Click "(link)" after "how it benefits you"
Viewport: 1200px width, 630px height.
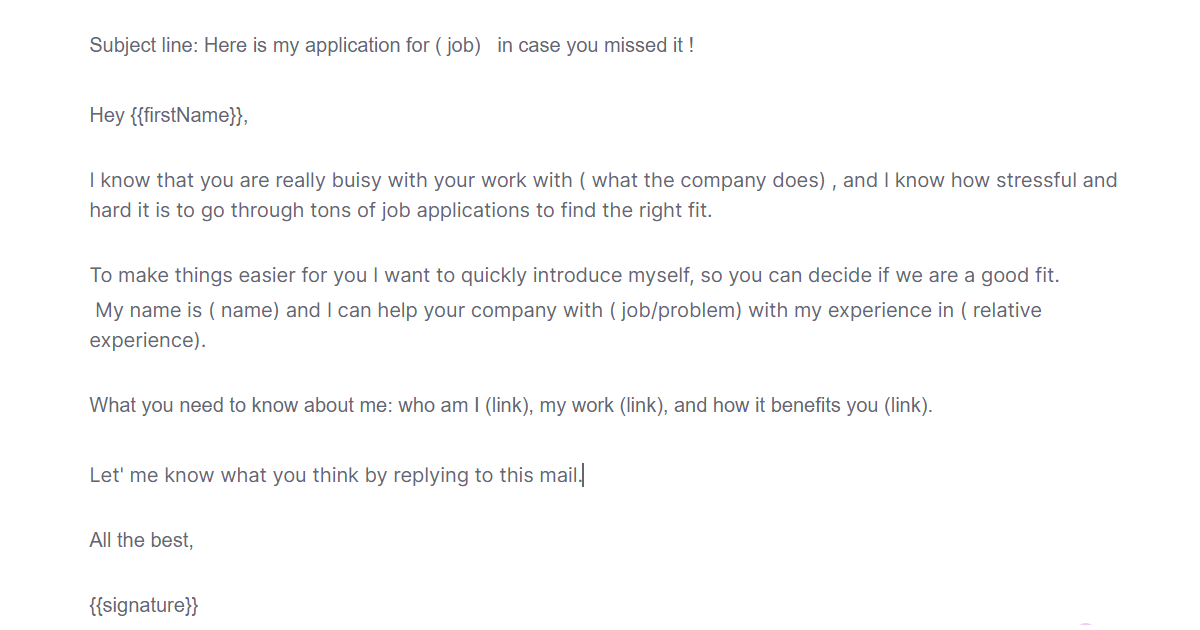coord(908,406)
